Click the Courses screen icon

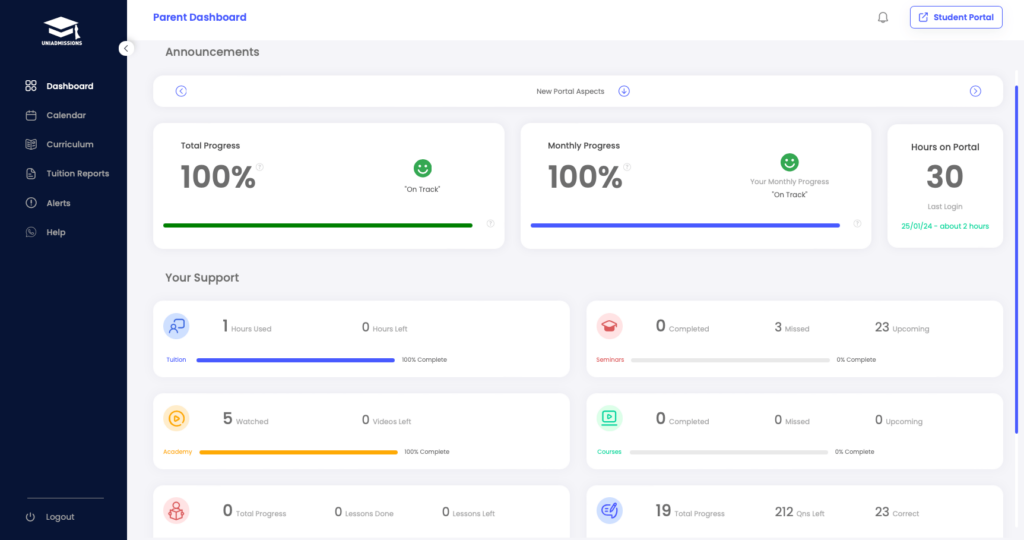click(609, 419)
